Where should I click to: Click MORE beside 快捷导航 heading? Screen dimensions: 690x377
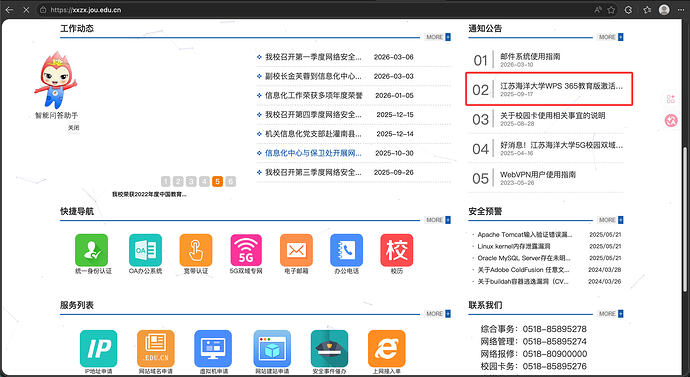(438, 220)
